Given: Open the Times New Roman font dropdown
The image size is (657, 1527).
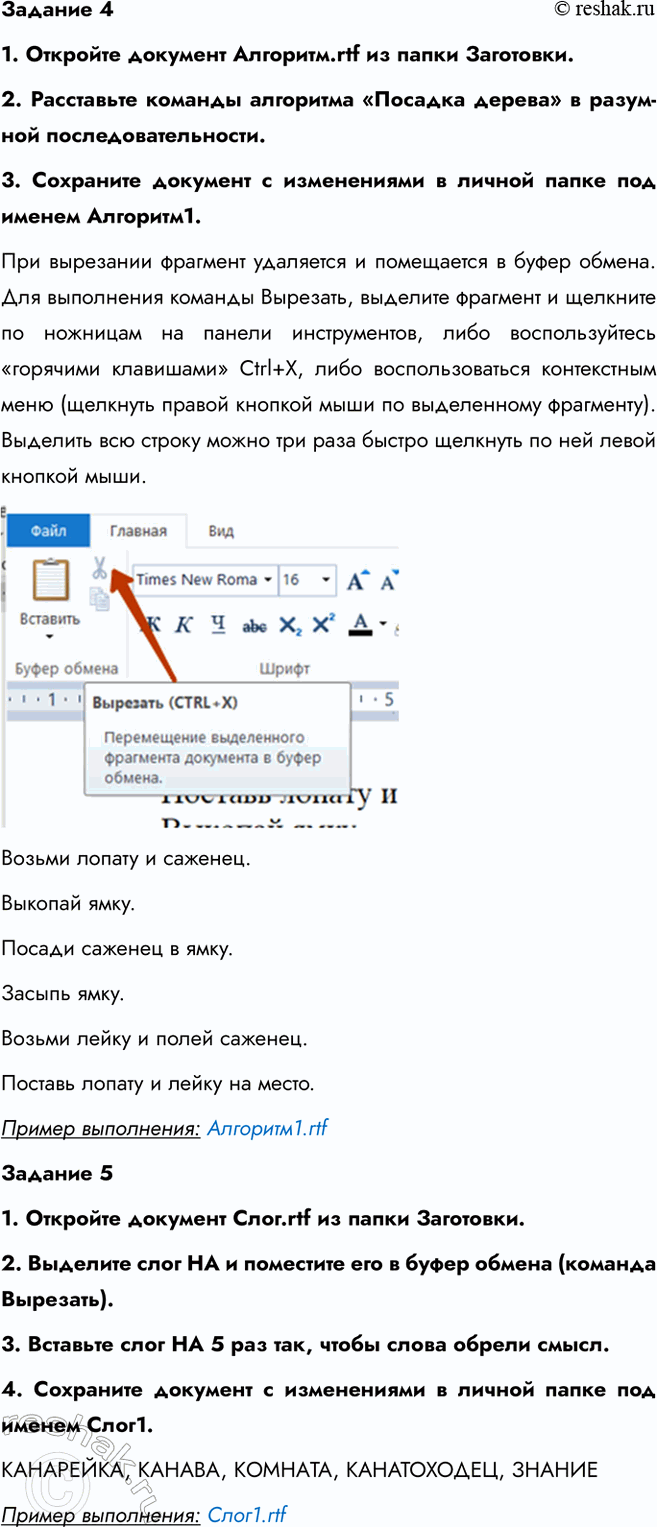Looking at the screenshot, I should point(267,580).
